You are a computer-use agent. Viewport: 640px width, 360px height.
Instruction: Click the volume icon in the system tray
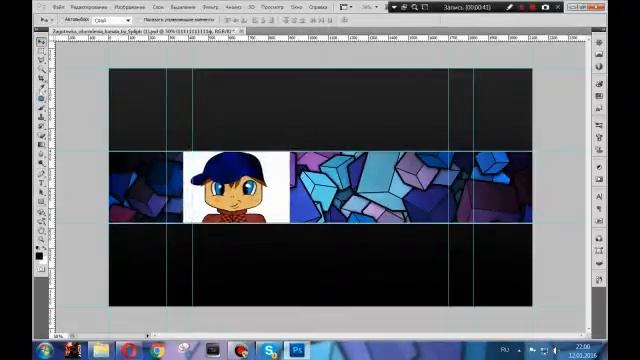tap(555, 351)
